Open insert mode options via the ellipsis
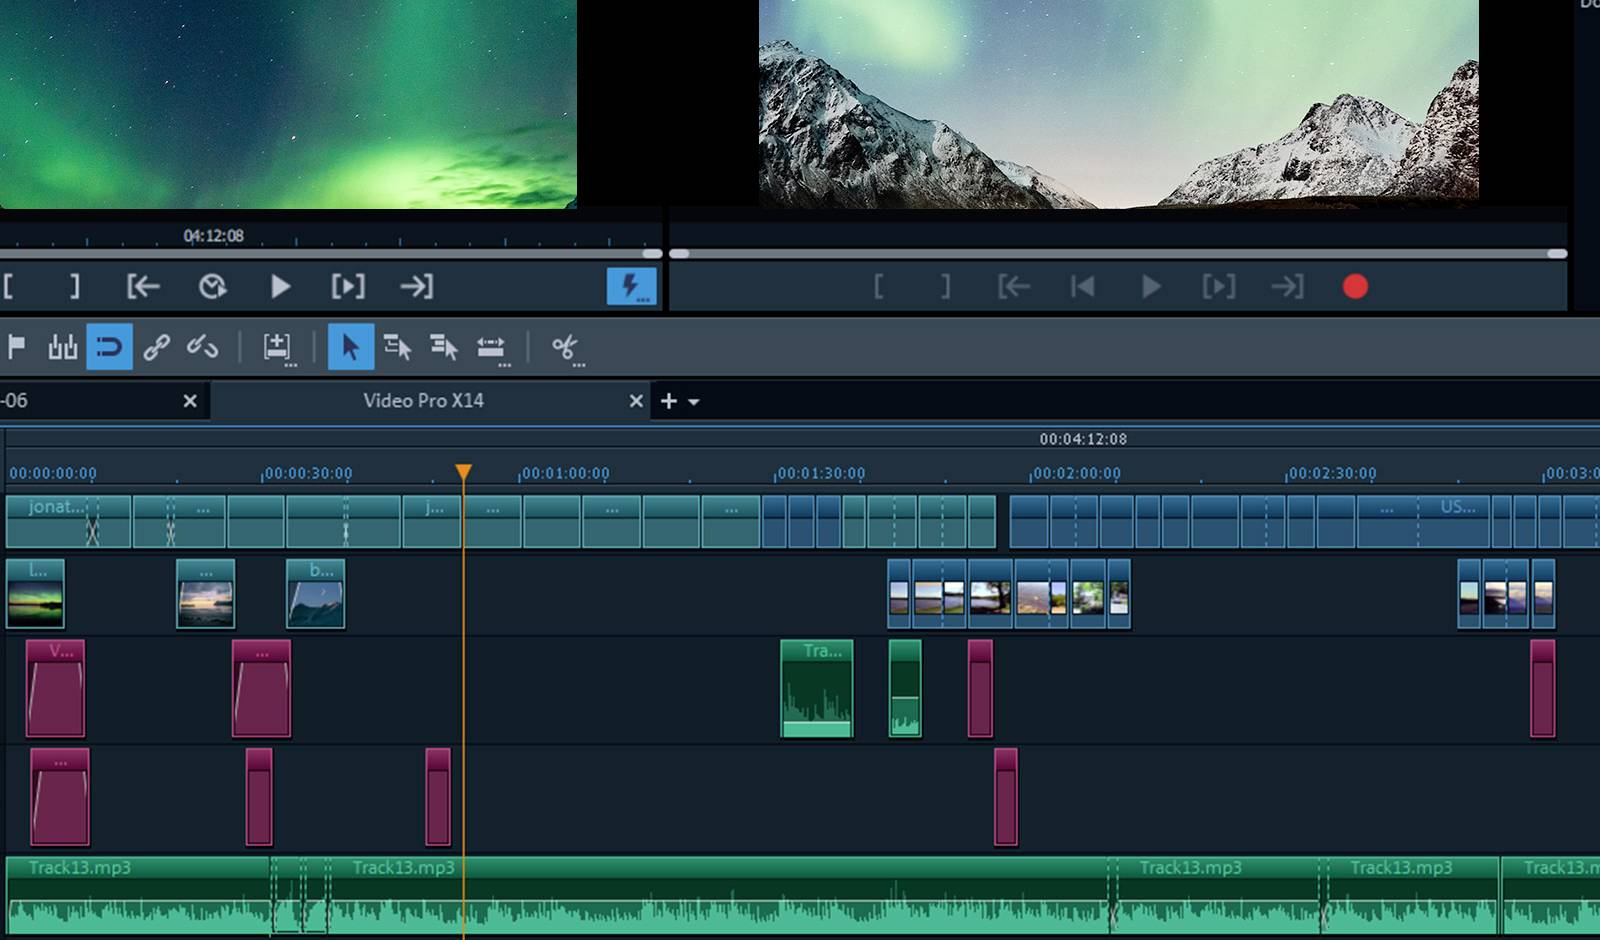This screenshot has width=1600, height=940. coord(291,364)
